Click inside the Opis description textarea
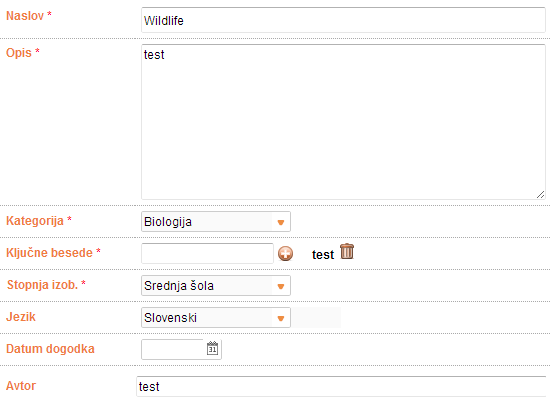 tap(344, 122)
